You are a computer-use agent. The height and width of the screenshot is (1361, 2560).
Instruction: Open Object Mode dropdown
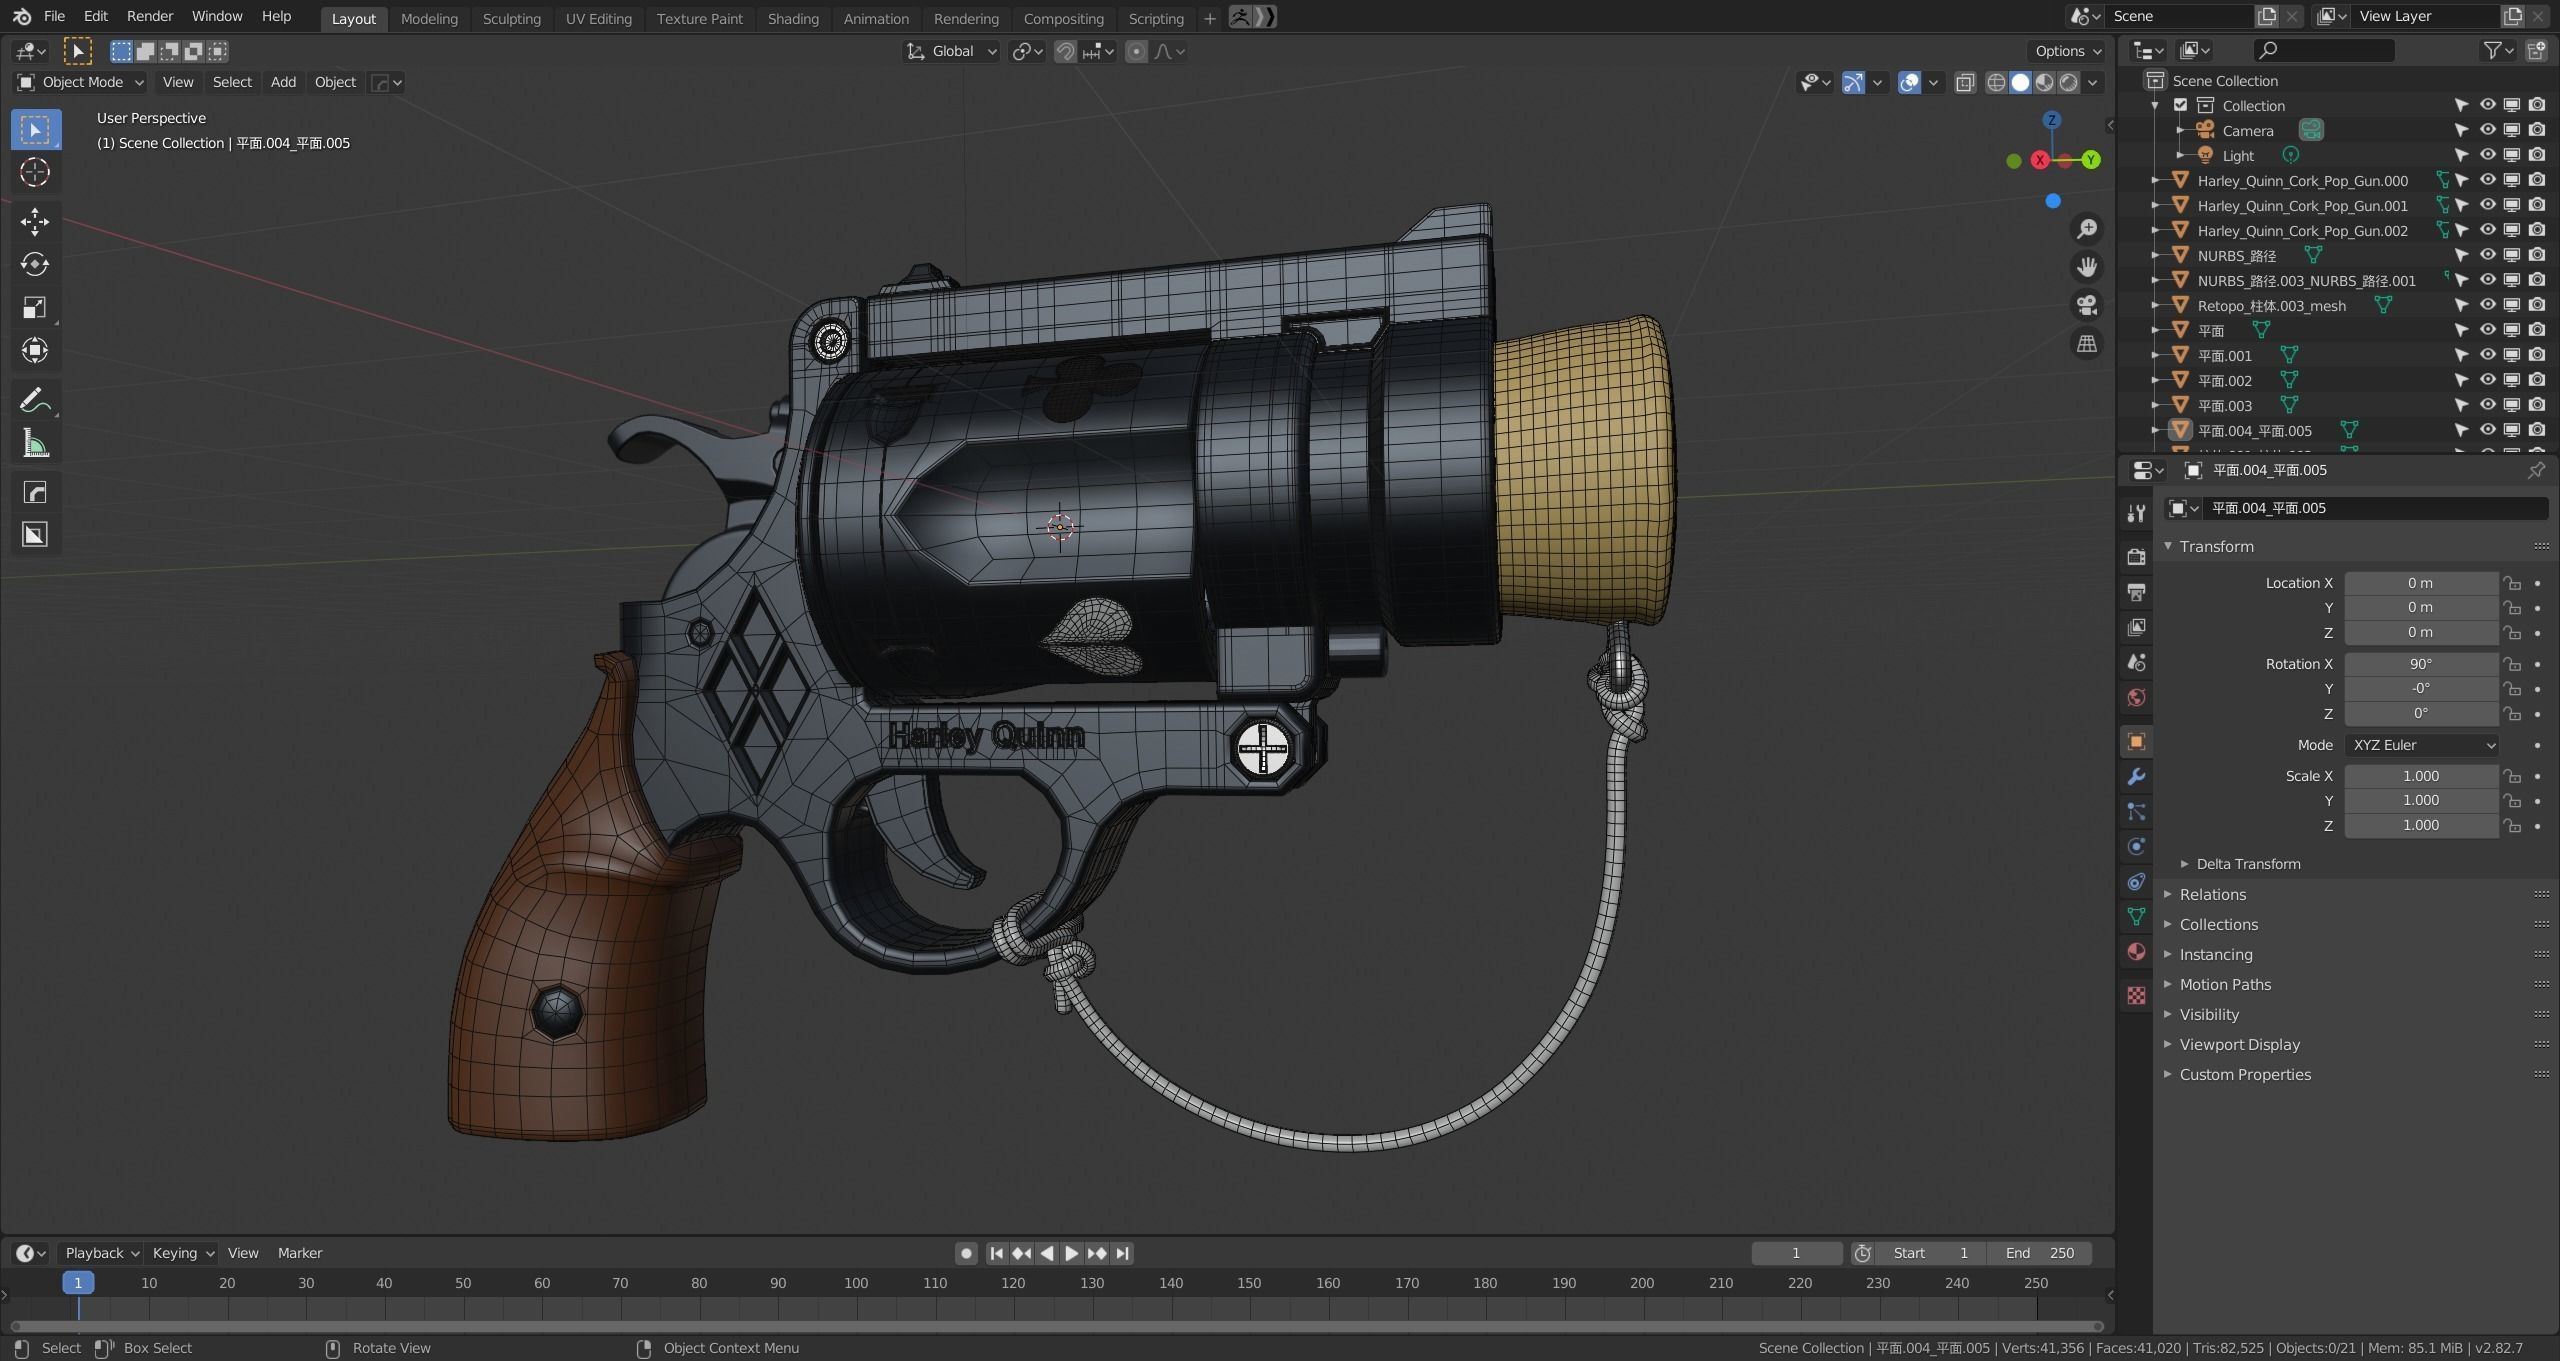pos(81,82)
